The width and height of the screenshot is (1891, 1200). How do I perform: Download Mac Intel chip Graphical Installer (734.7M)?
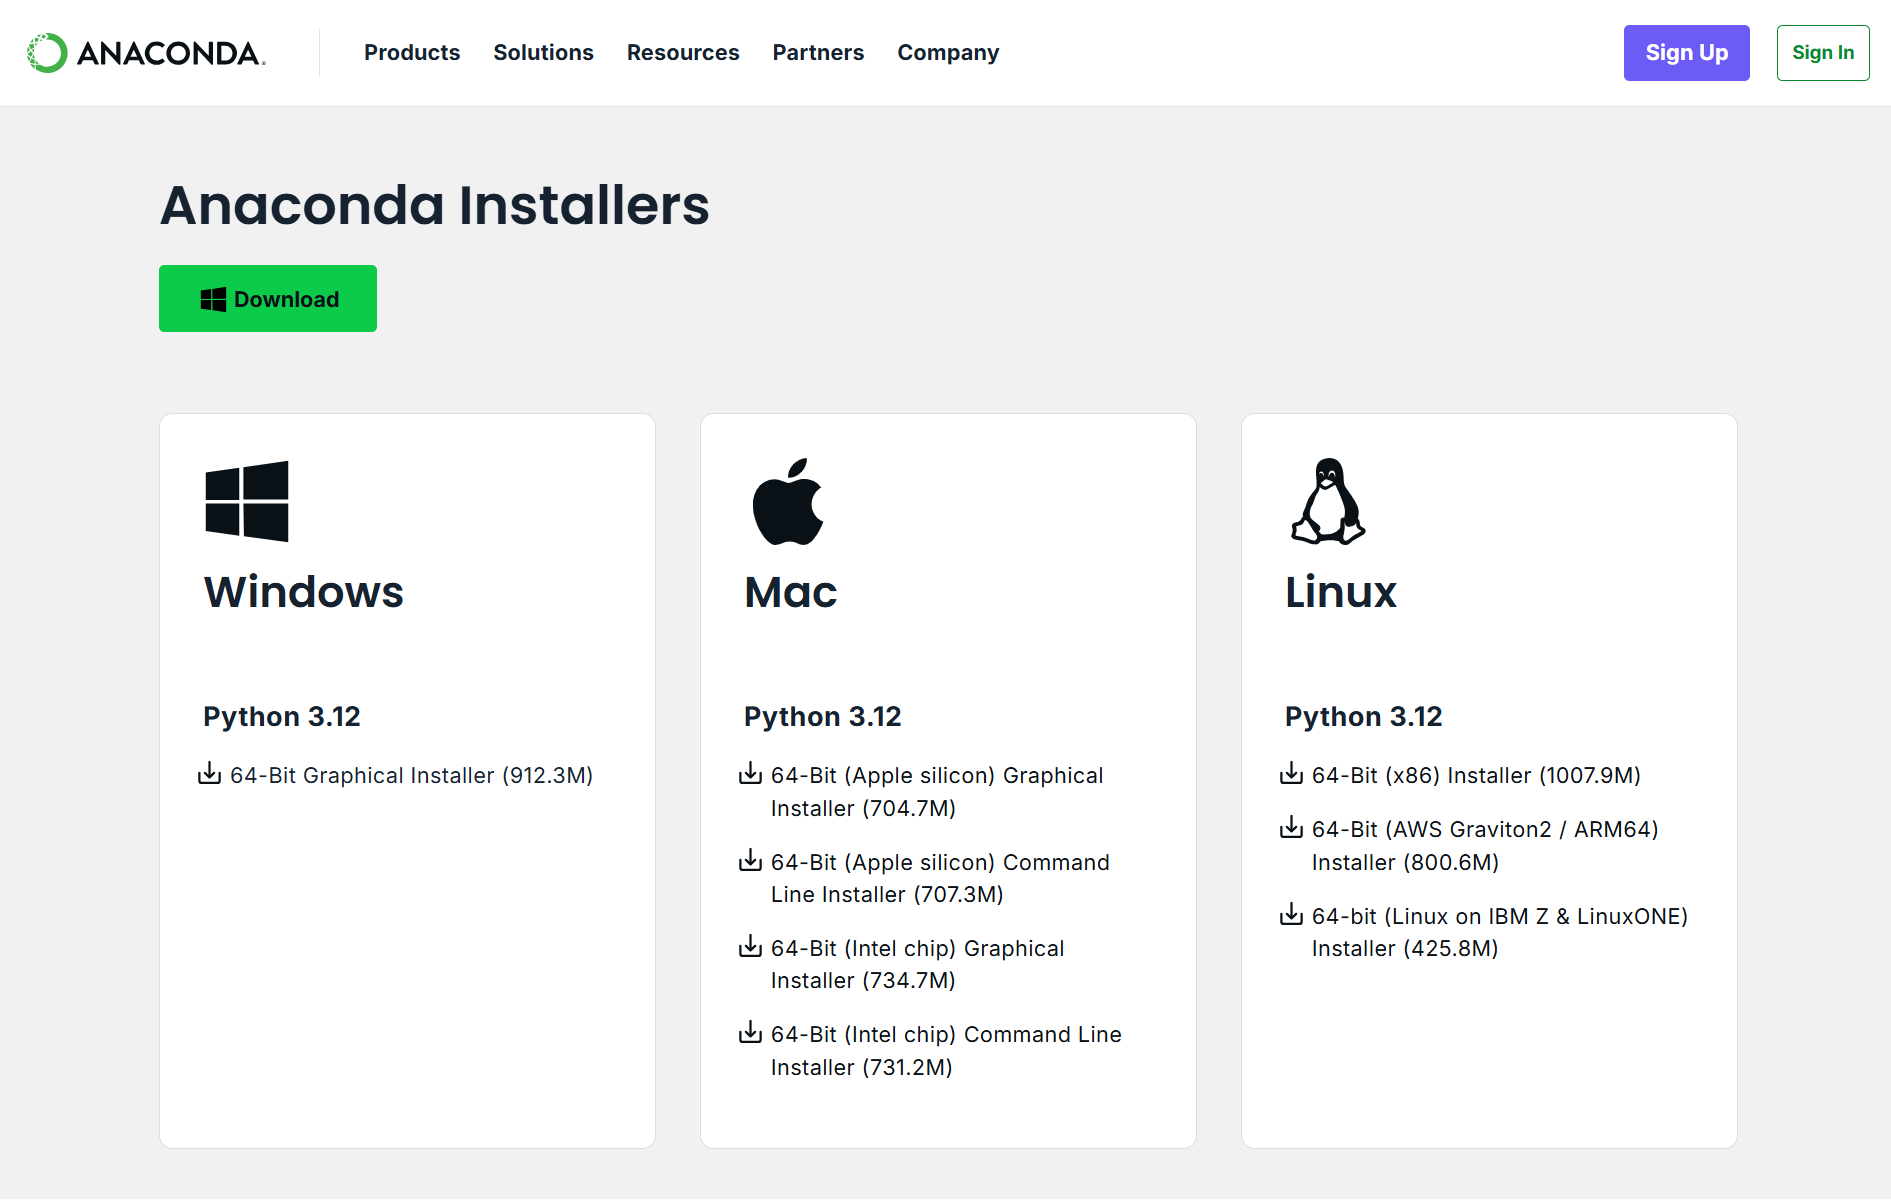click(x=917, y=964)
